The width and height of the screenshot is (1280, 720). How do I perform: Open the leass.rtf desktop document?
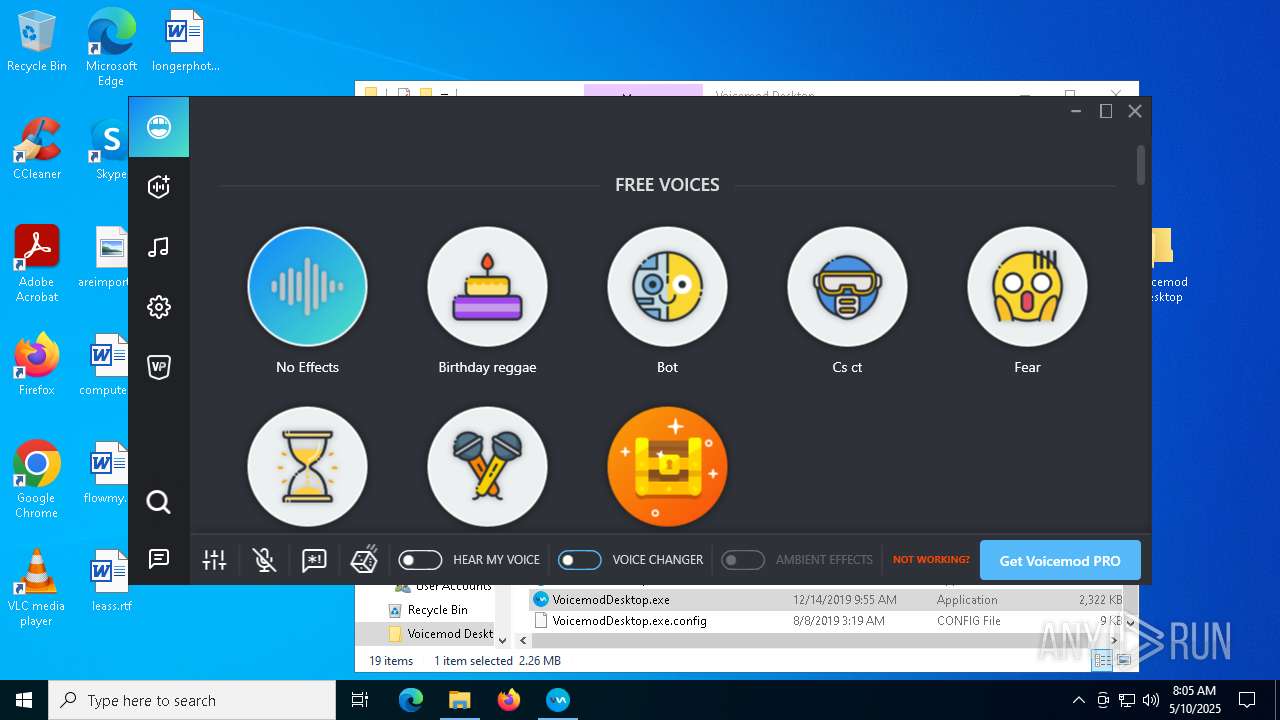[111, 581]
